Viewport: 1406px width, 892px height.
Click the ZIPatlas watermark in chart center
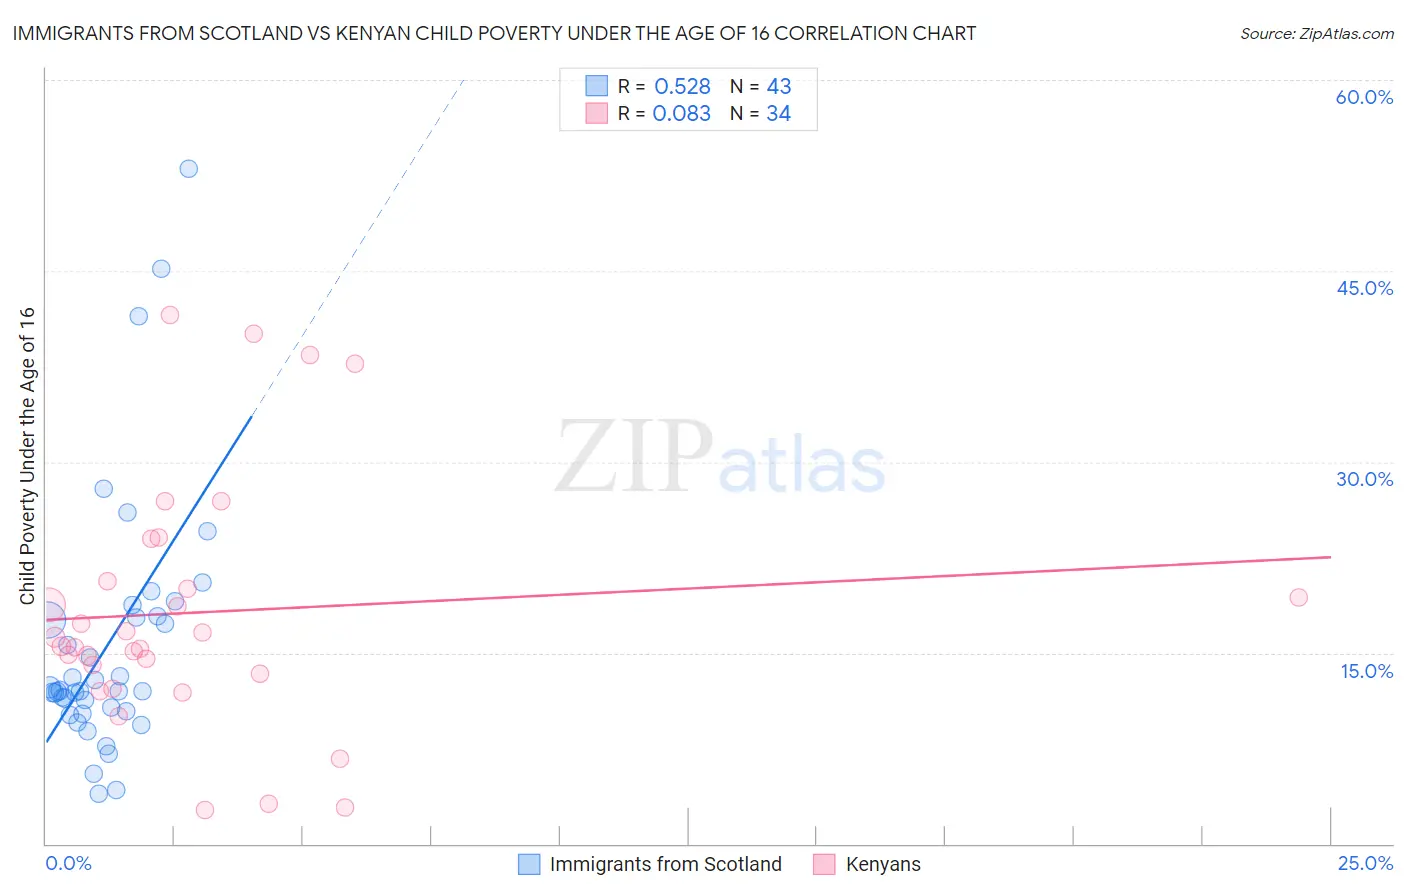(720, 458)
